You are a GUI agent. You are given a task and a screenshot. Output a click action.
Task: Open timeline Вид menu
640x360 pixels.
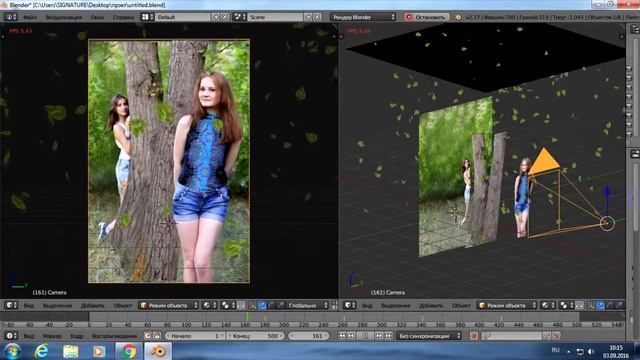coord(29,336)
